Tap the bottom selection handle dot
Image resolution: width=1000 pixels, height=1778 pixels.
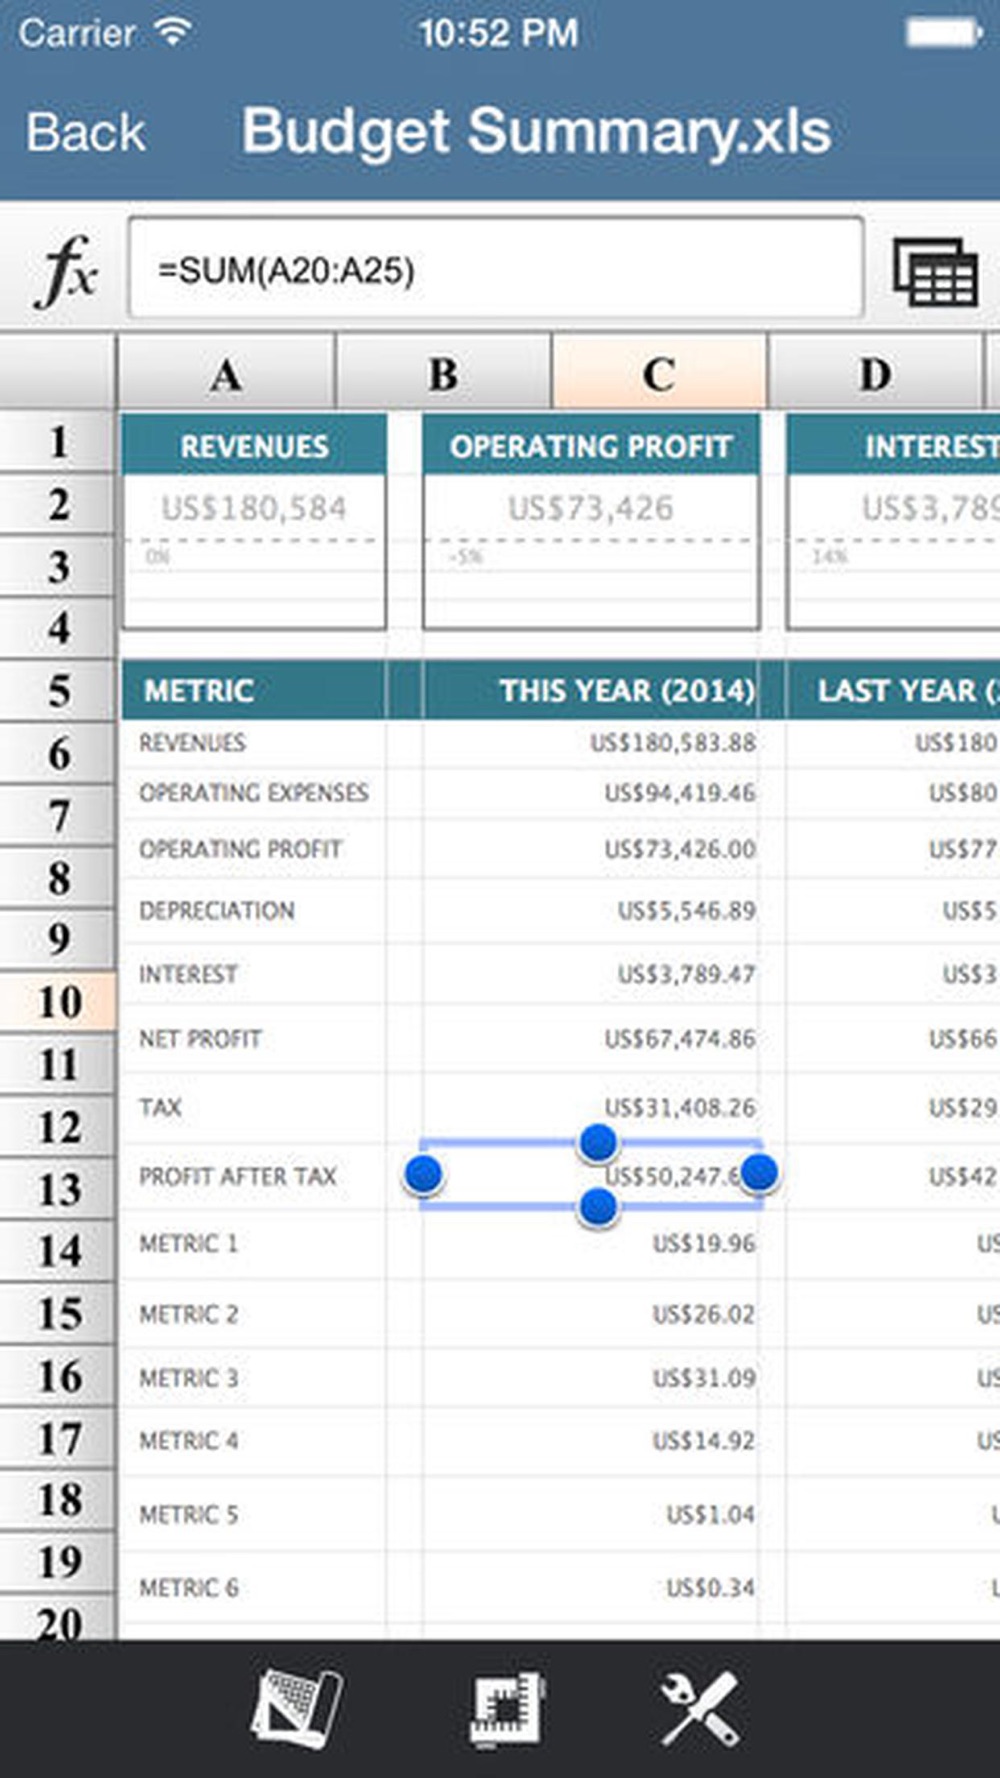click(x=598, y=1207)
